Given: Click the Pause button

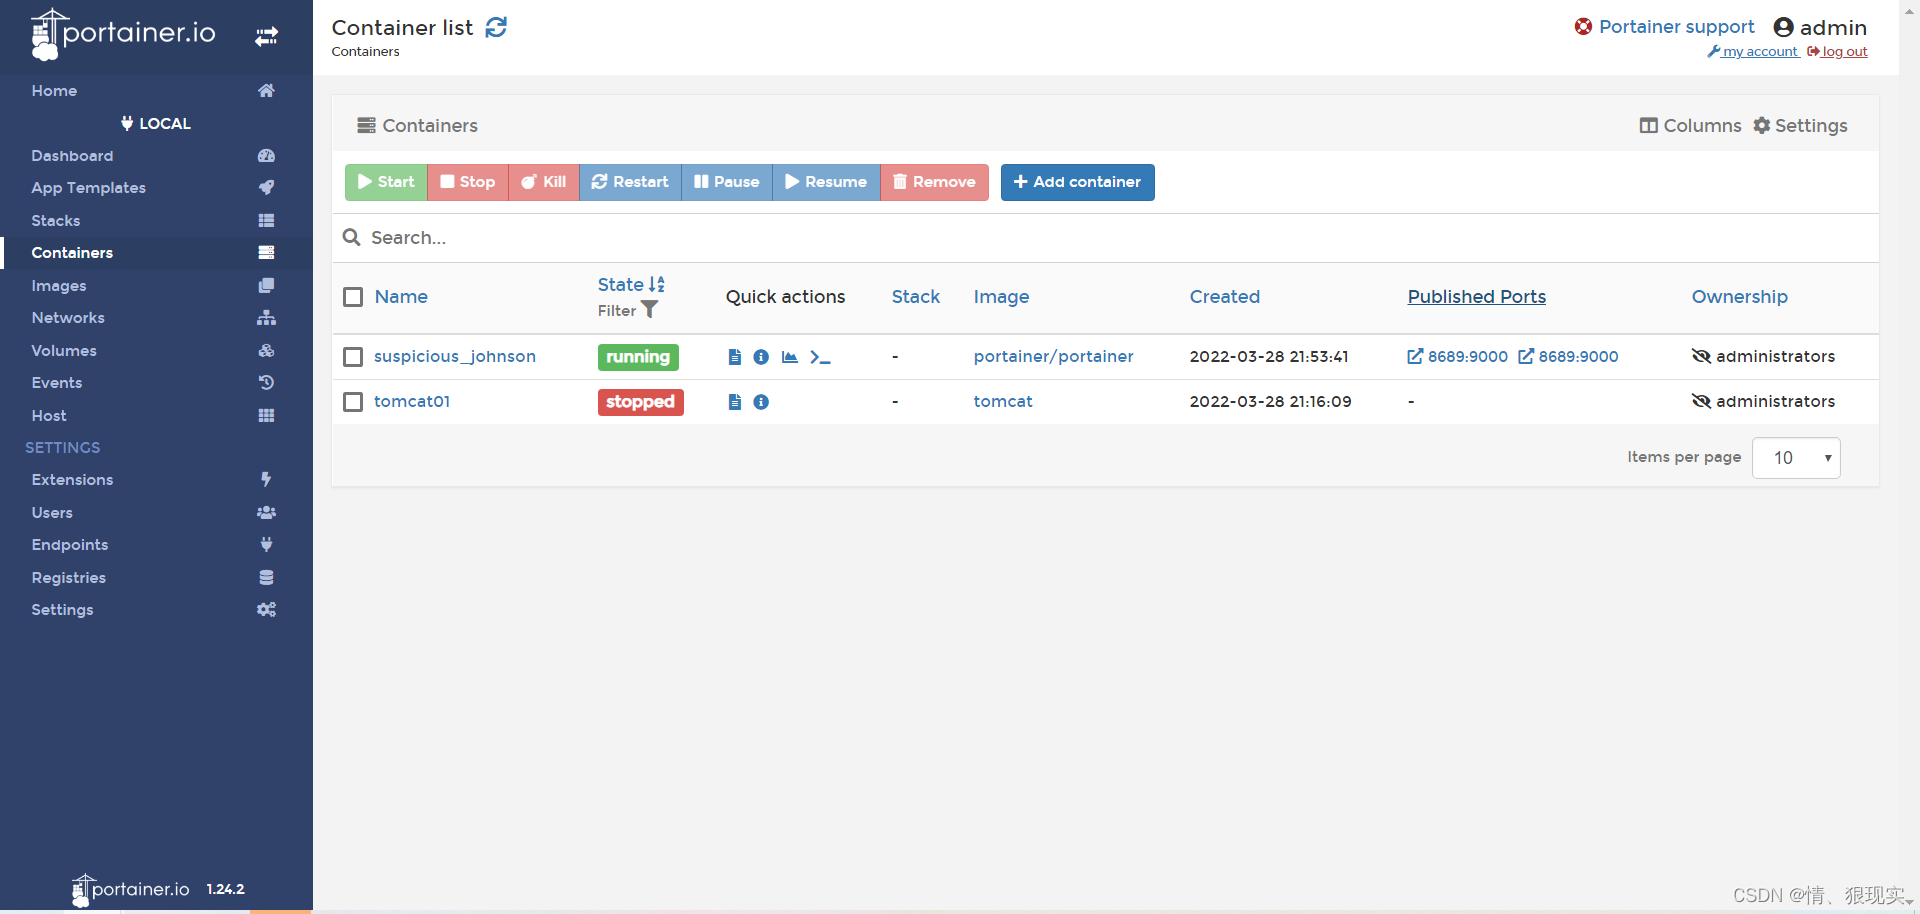Looking at the screenshot, I should (727, 182).
